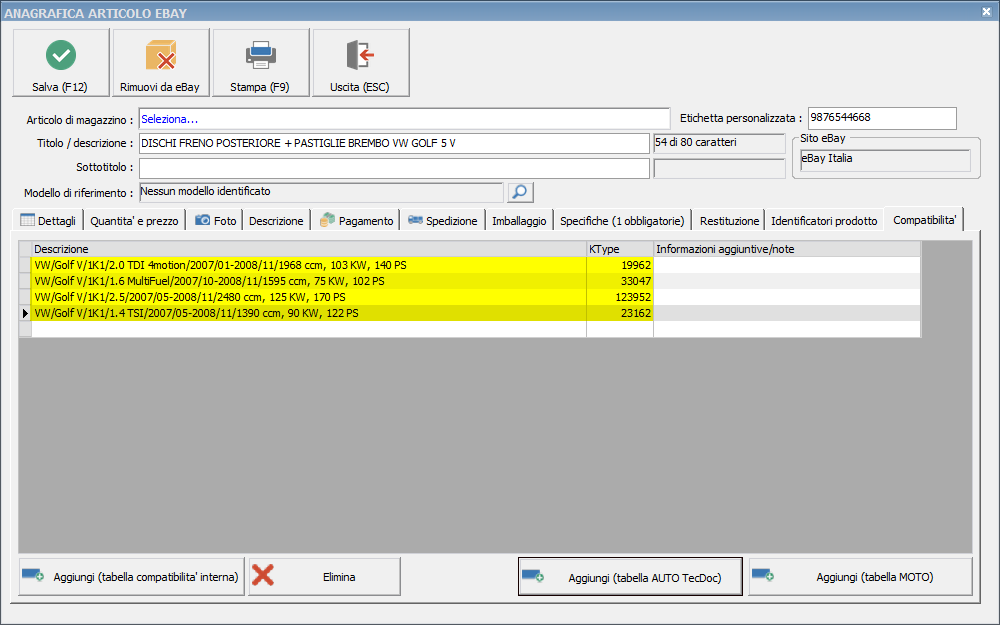
Task: Click KType cell 23162
Action: coord(619,313)
